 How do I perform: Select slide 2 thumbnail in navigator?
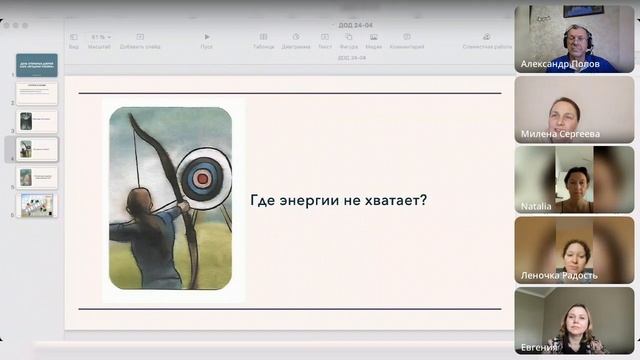pyautogui.click(x=37, y=93)
